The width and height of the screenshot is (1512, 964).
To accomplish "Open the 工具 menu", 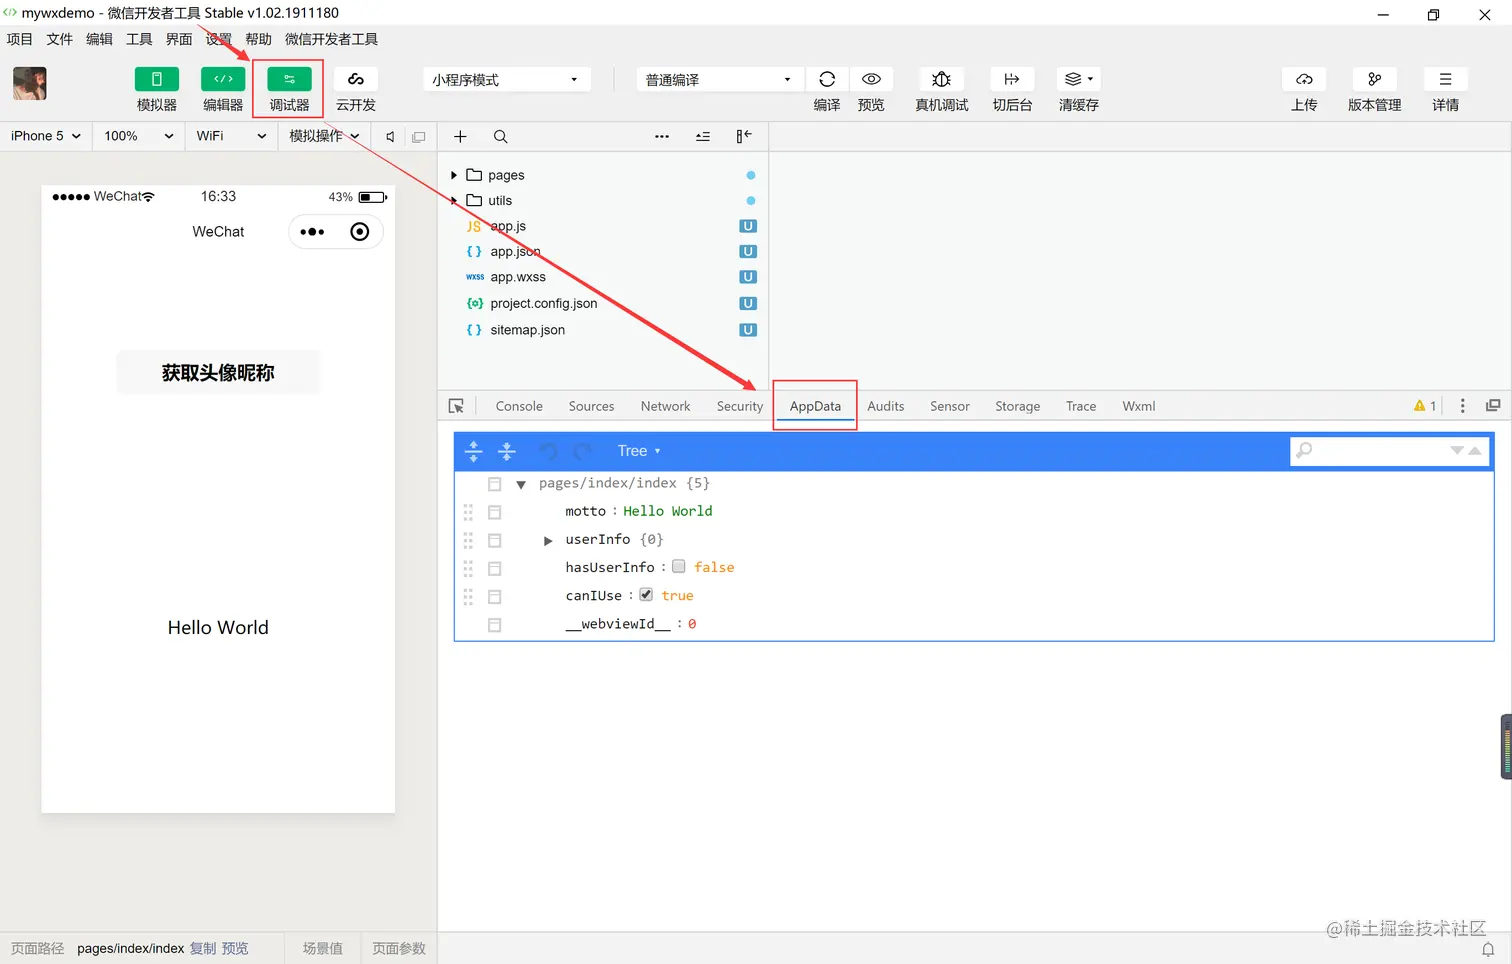I will (139, 39).
